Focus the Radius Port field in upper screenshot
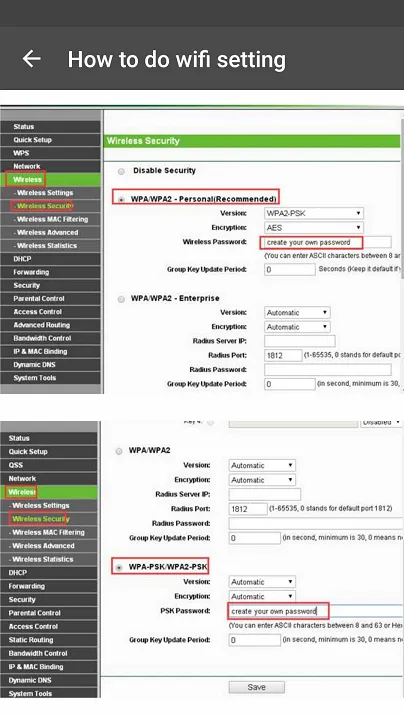 283,355
